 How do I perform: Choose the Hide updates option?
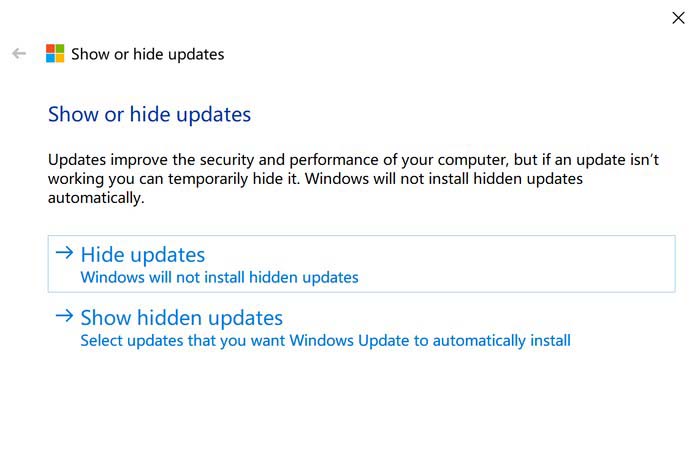pyautogui.click(x=142, y=255)
